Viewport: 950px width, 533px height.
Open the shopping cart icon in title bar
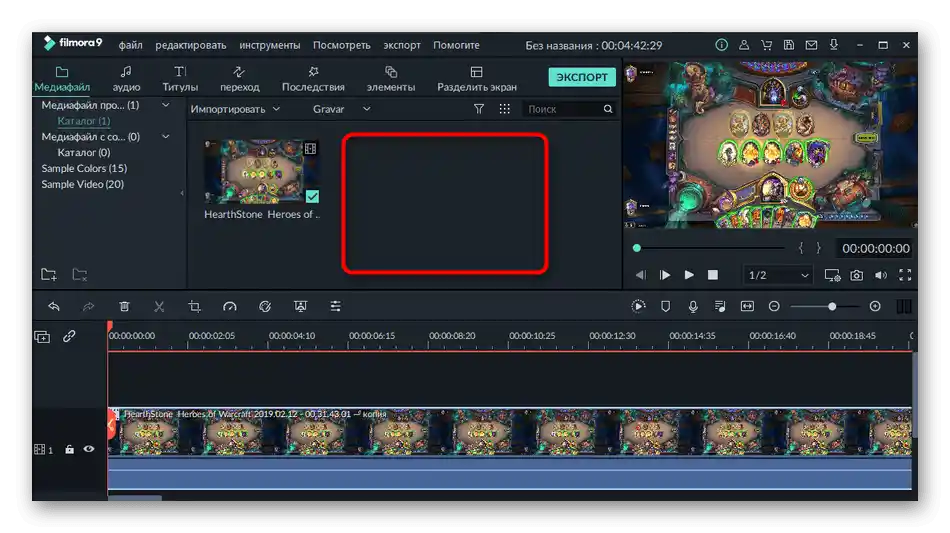(766, 45)
